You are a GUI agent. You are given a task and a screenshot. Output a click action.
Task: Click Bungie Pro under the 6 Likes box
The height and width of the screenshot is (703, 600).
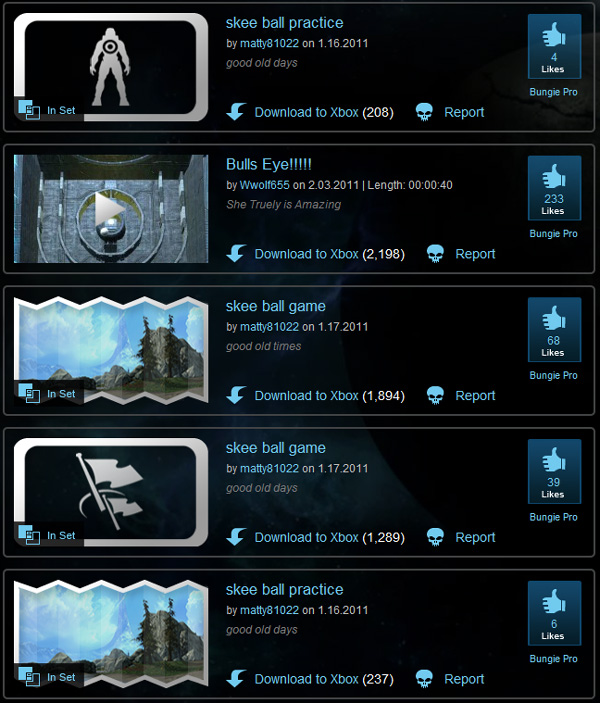coord(553,659)
